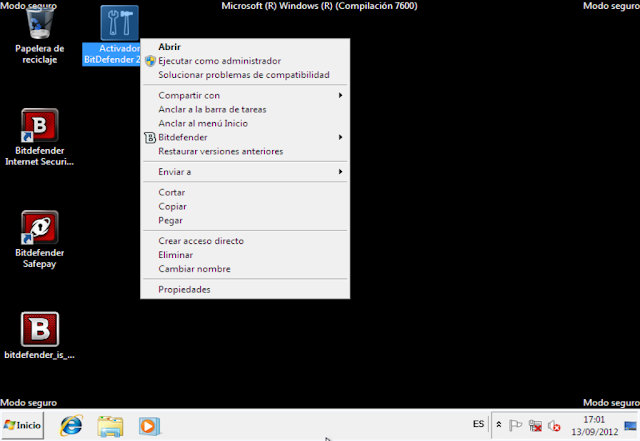640x441 pixels.
Task: Open the Inicio start menu
Action: point(22,425)
